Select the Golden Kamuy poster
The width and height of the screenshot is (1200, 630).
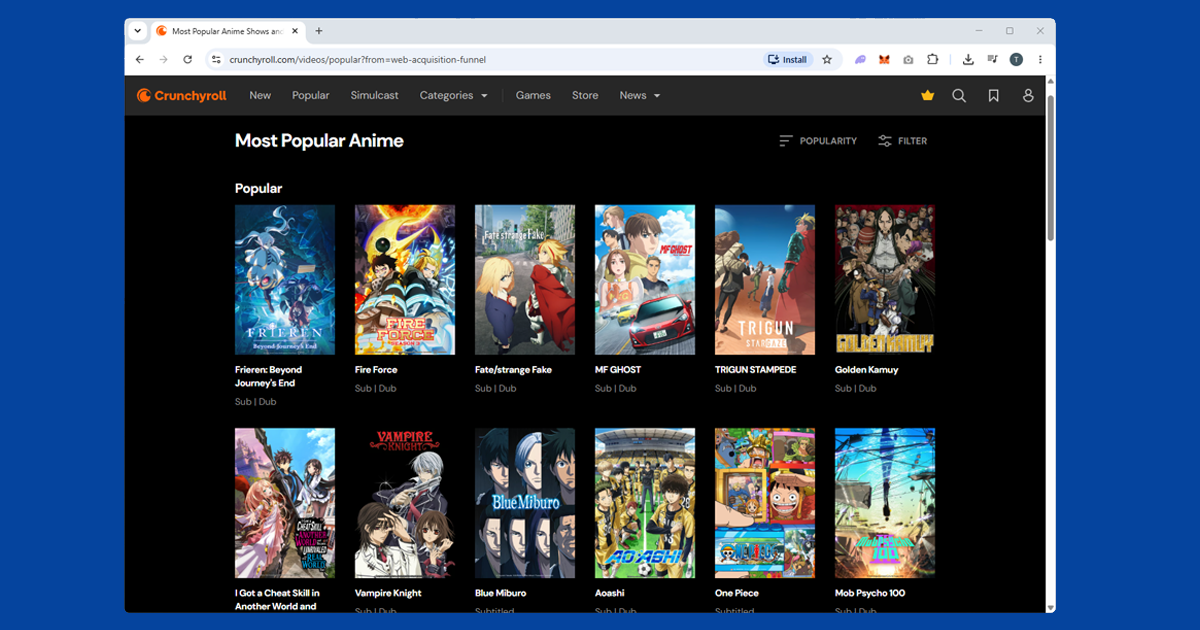[x=885, y=280]
